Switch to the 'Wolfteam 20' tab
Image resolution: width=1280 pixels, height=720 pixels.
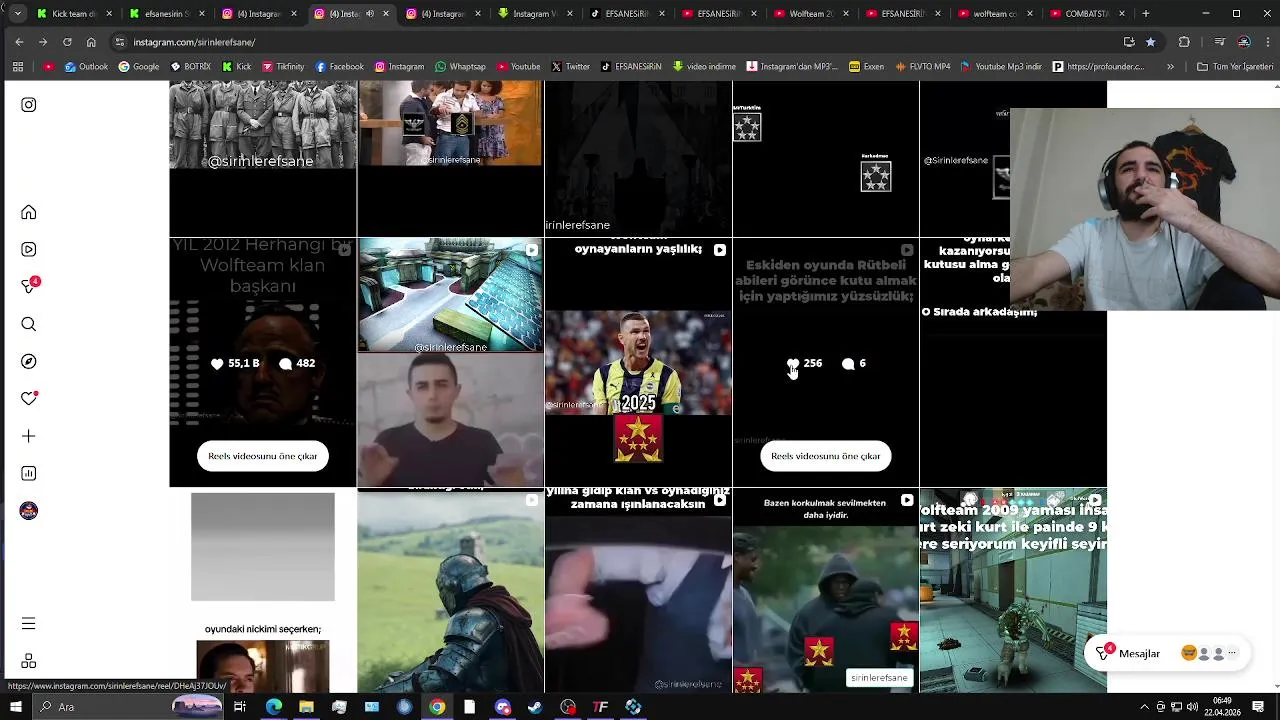809,14
